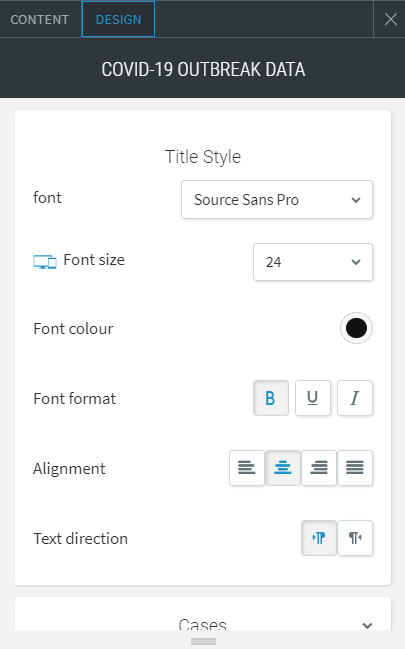Viewport: 405px width, 649px height.
Task: Click the responsive device icon beside Font size
Action: pos(45,262)
